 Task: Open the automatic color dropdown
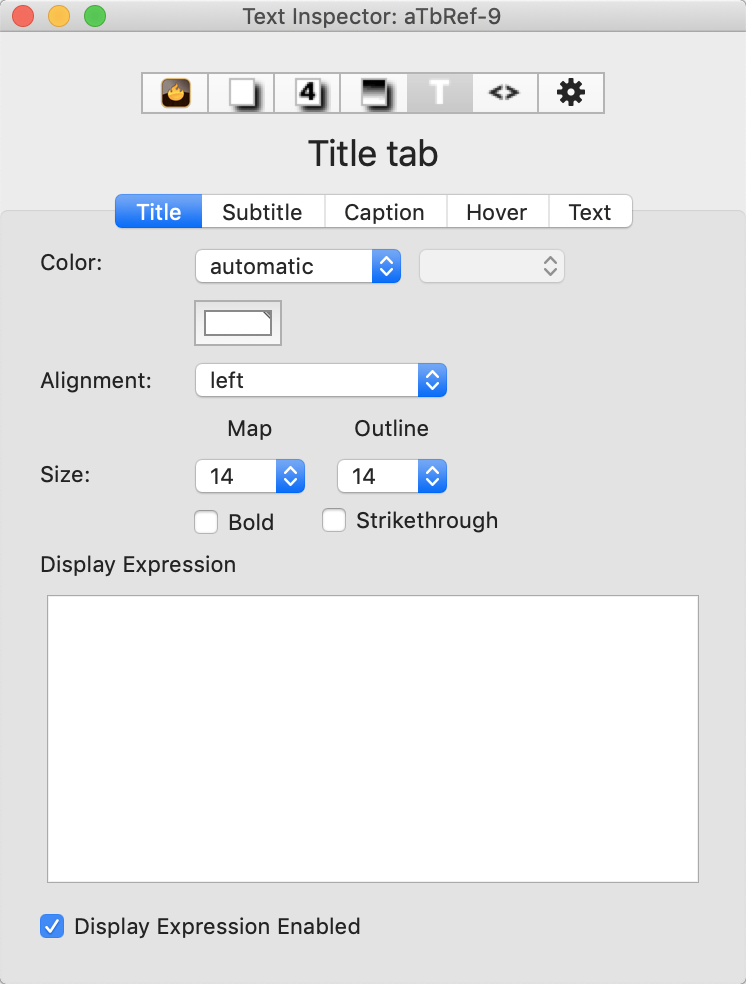(x=297, y=266)
